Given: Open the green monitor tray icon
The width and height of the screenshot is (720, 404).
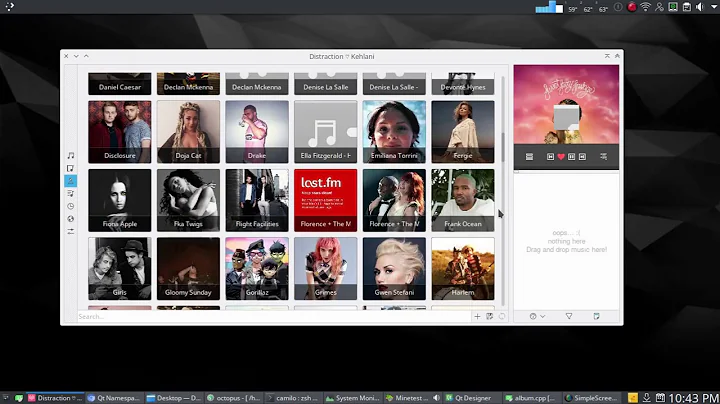Looking at the screenshot, I should coord(673,7).
